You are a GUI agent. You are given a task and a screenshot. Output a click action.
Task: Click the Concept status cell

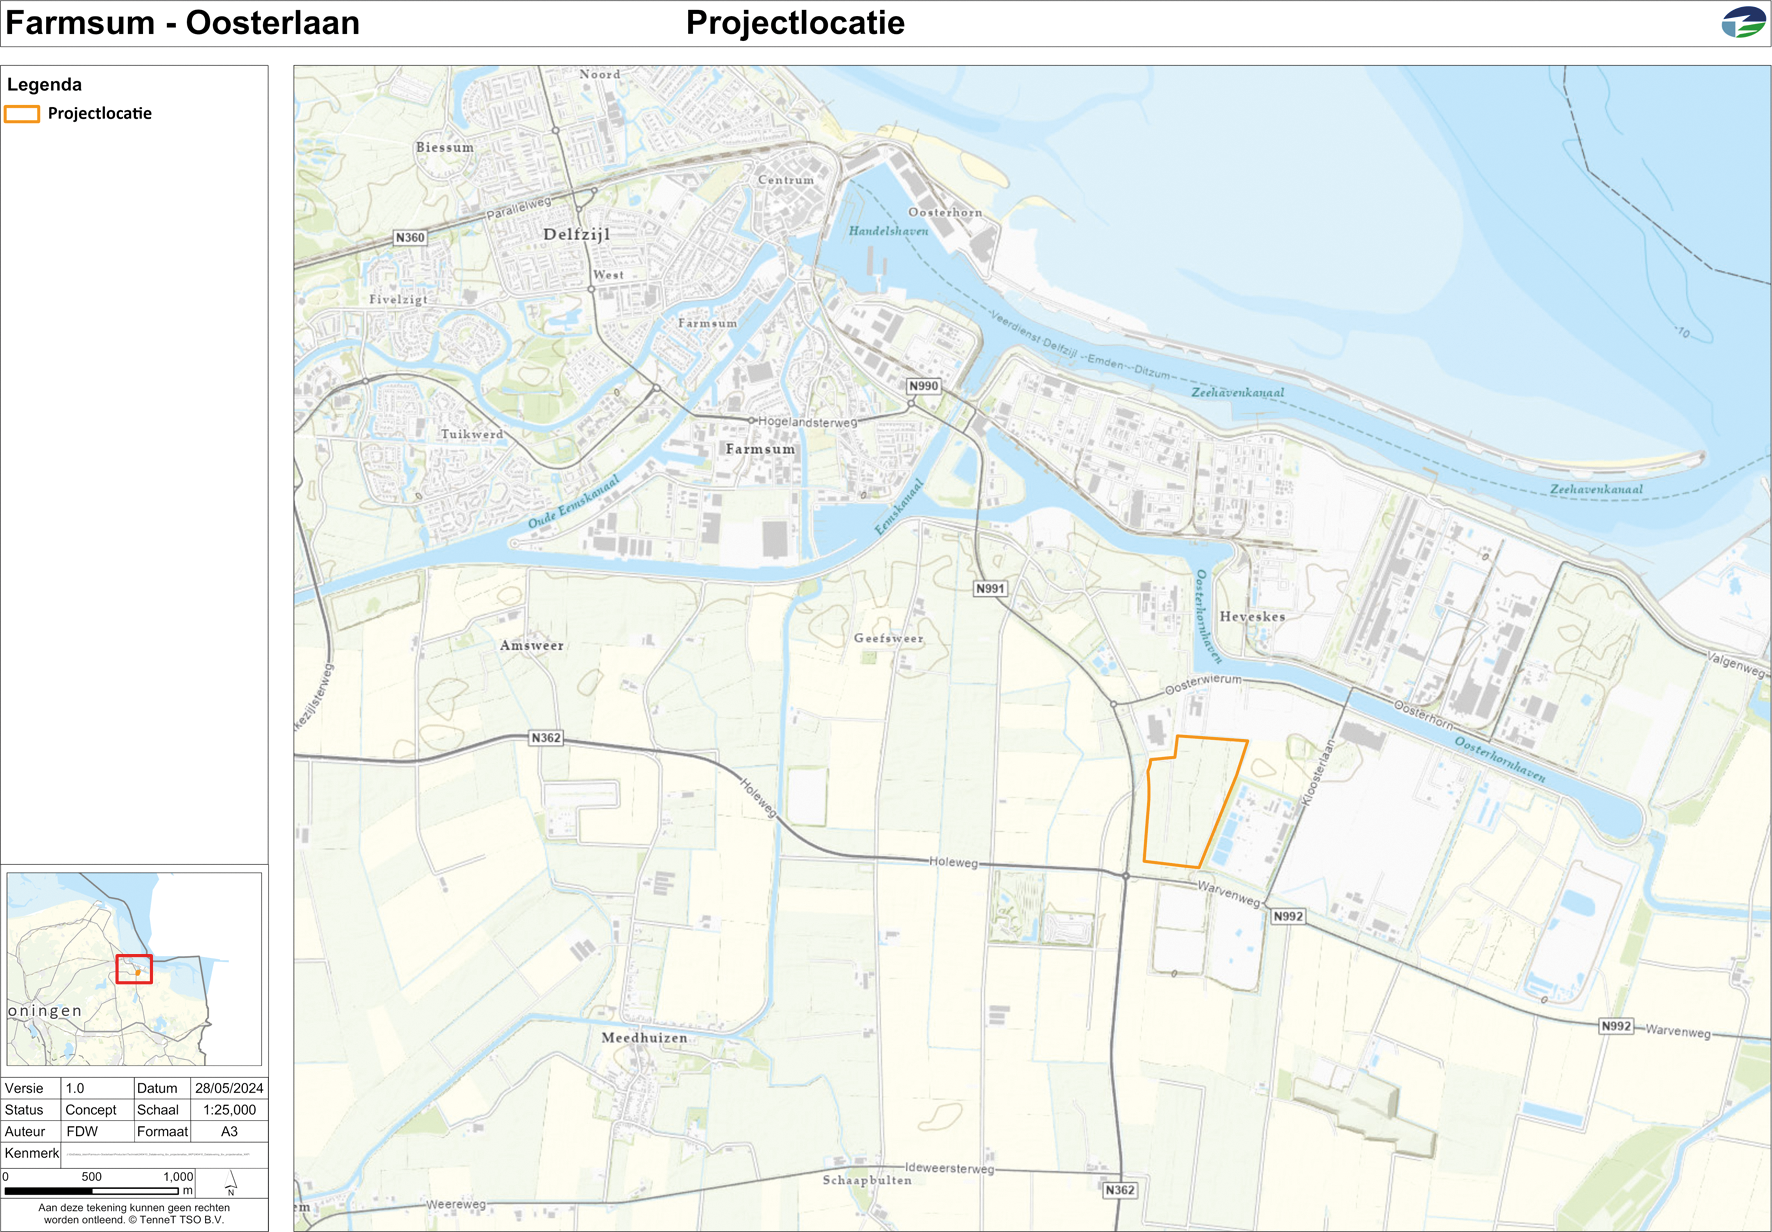91,1110
